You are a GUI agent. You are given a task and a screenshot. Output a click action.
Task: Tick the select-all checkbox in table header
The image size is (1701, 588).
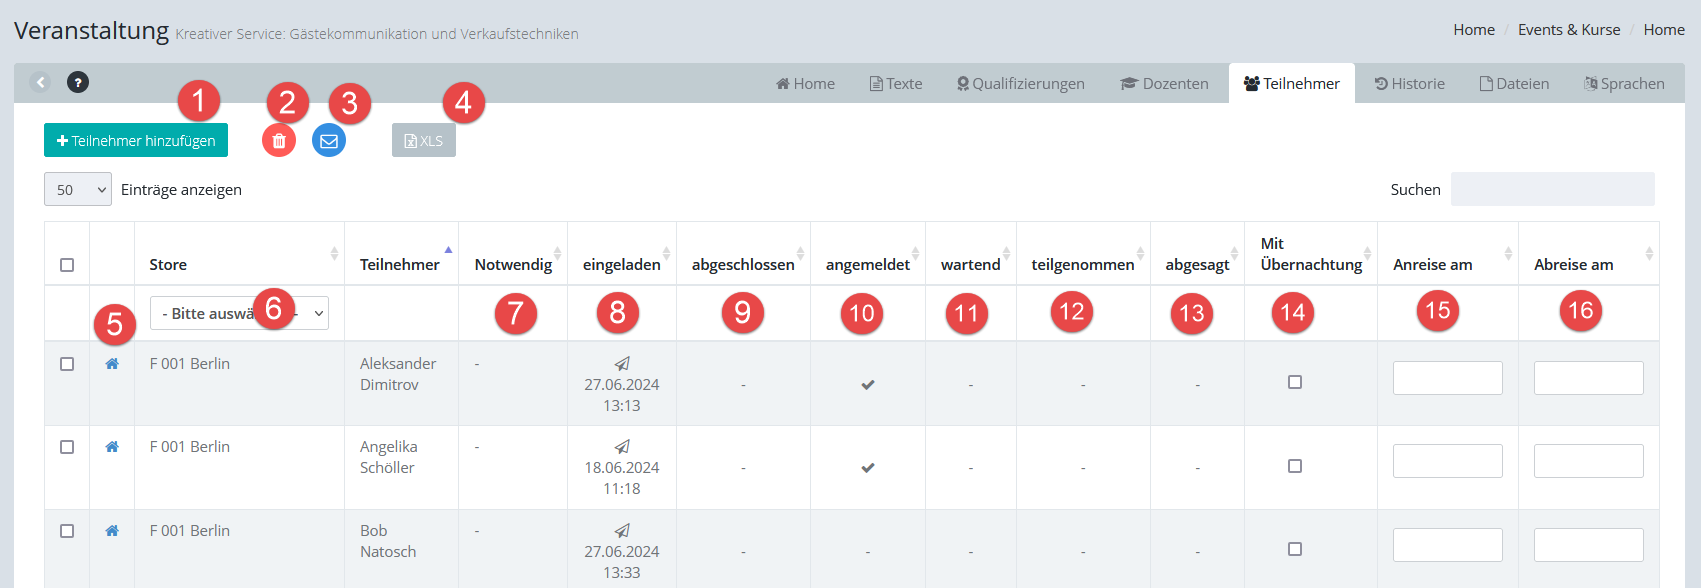(x=67, y=265)
